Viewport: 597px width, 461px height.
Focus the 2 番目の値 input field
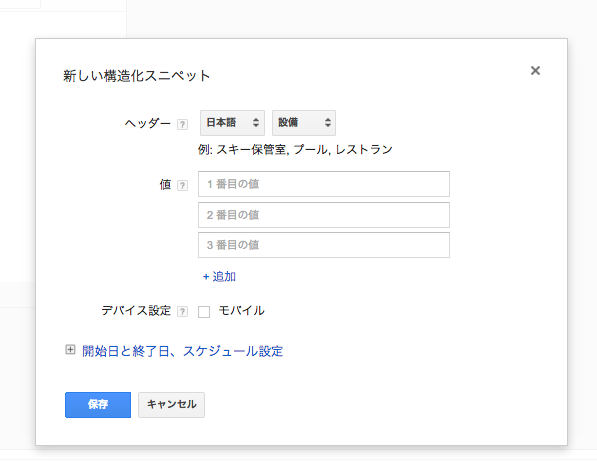[x=324, y=215]
